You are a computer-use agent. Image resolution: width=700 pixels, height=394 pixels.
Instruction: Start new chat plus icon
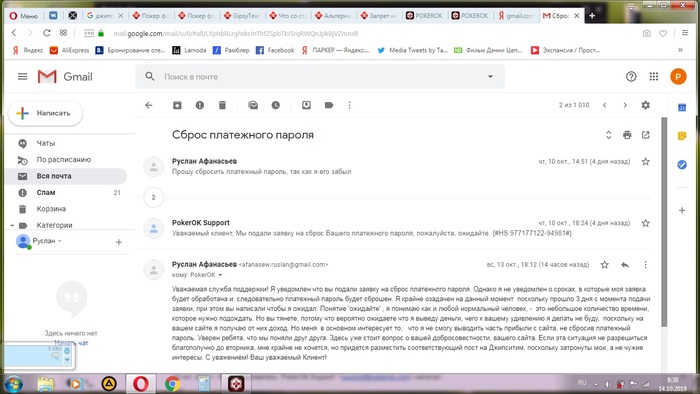[119, 242]
